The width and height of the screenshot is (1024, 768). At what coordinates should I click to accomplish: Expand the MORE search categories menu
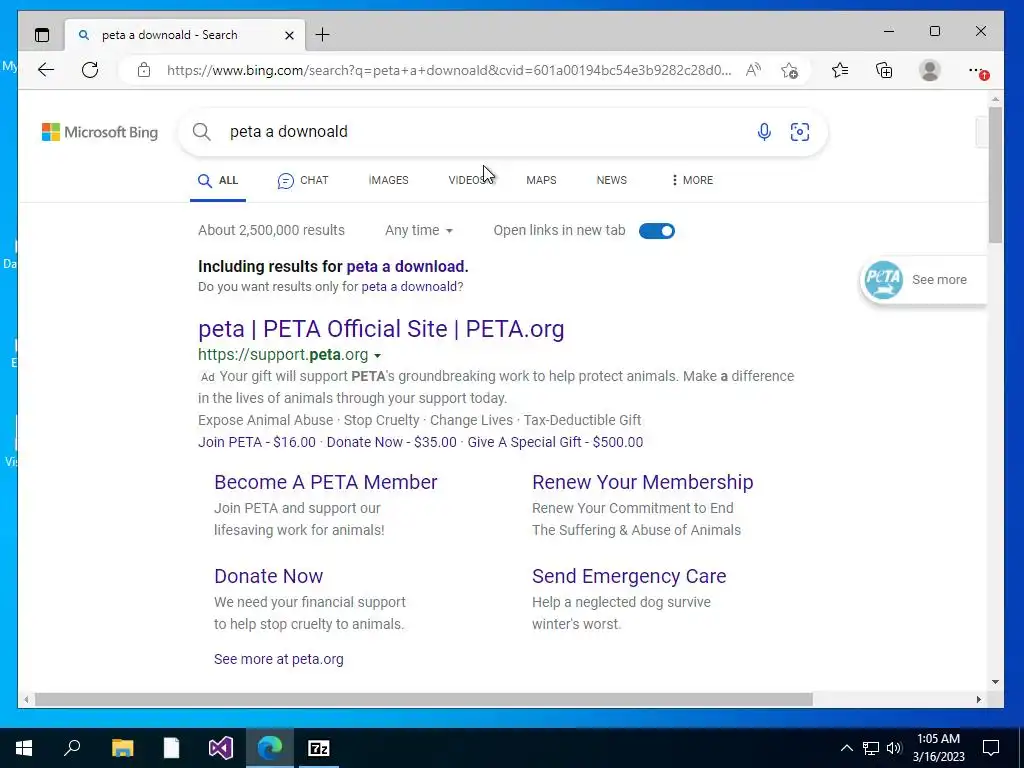pyautogui.click(x=692, y=180)
